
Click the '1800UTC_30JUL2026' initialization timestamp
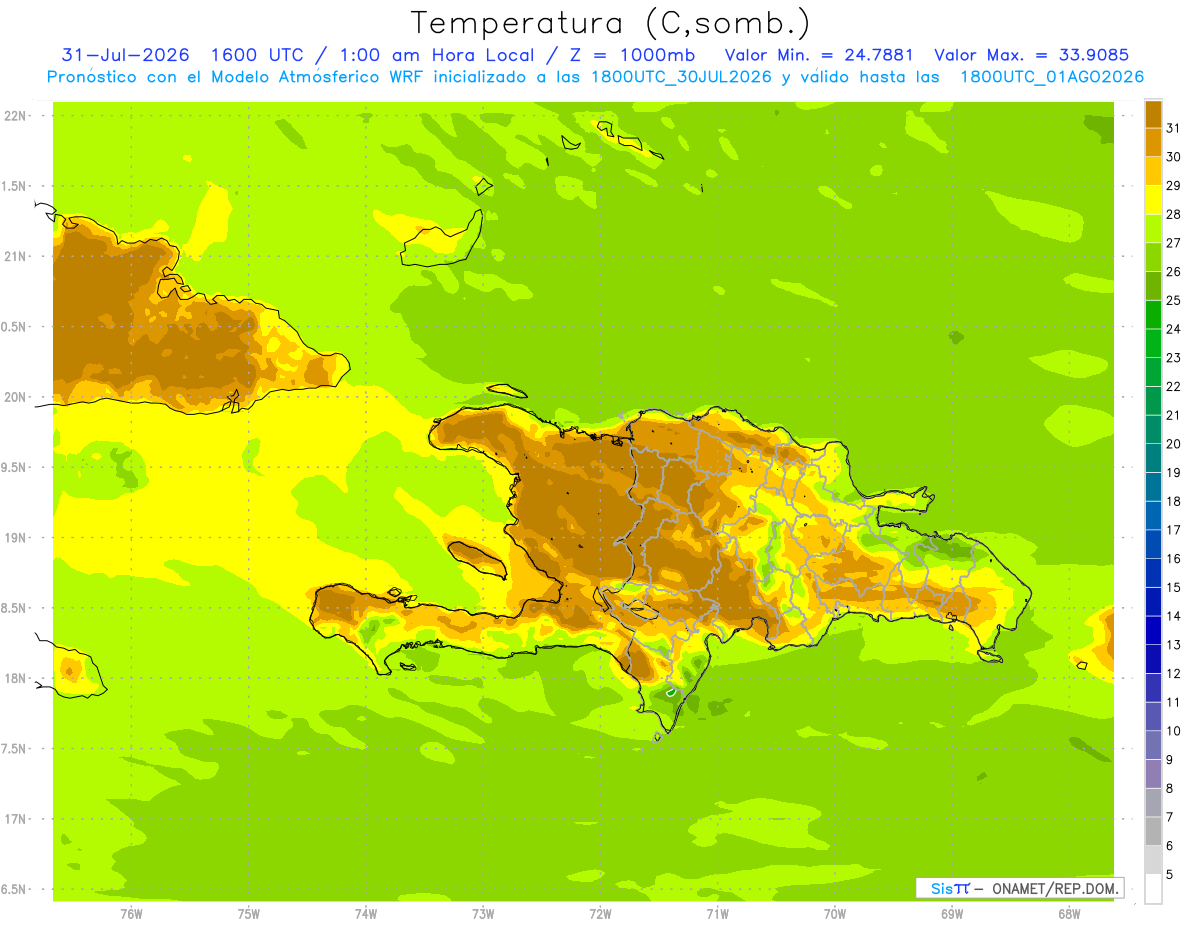tap(680, 77)
